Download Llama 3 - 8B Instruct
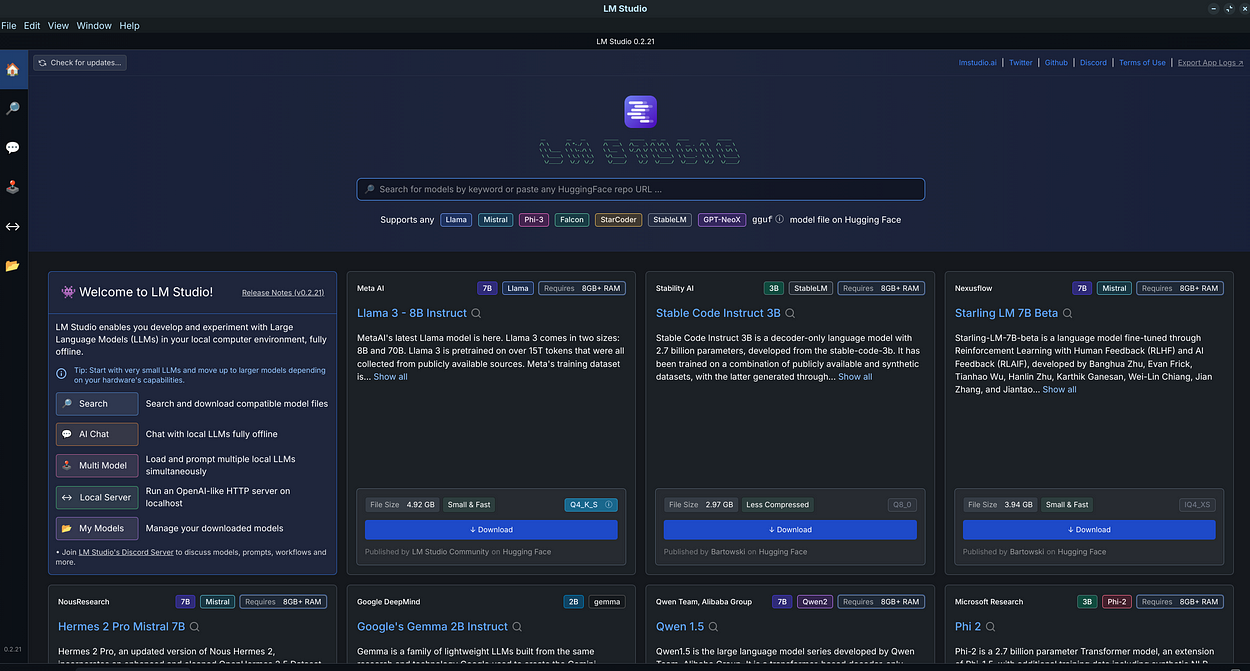1250x671 pixels. point(491,530)
